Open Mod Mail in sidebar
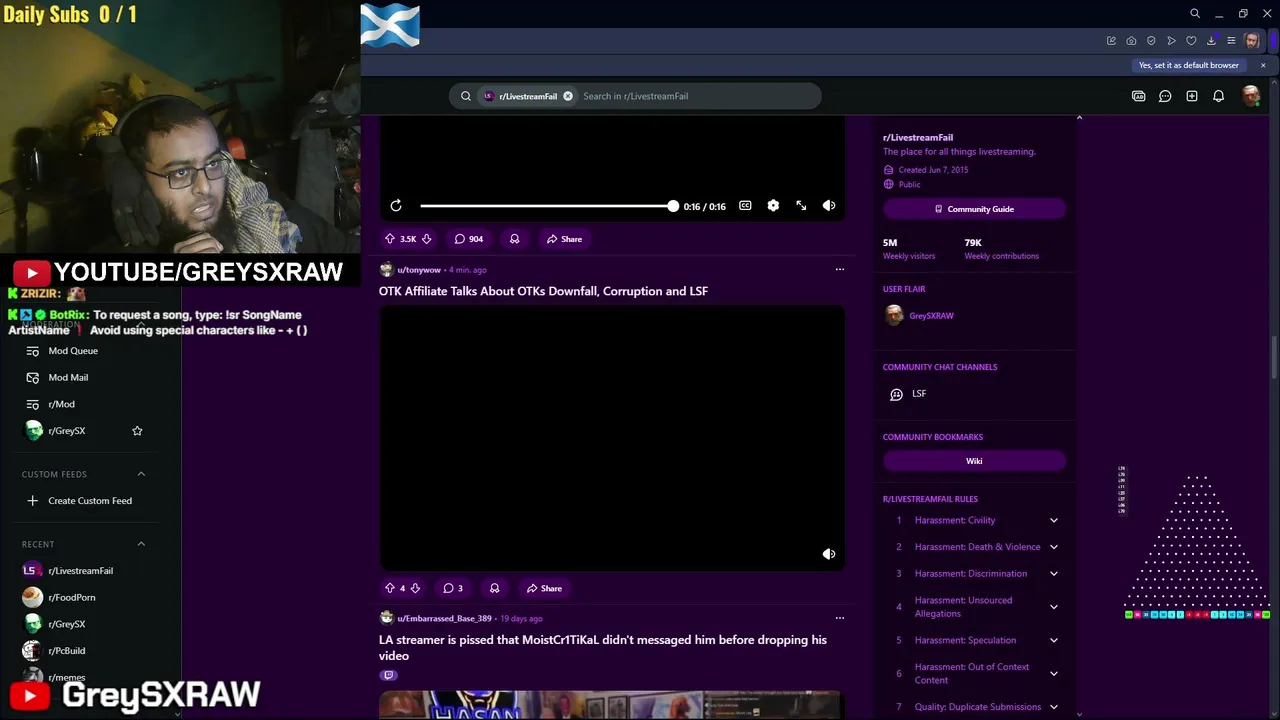 click(68, 378)
